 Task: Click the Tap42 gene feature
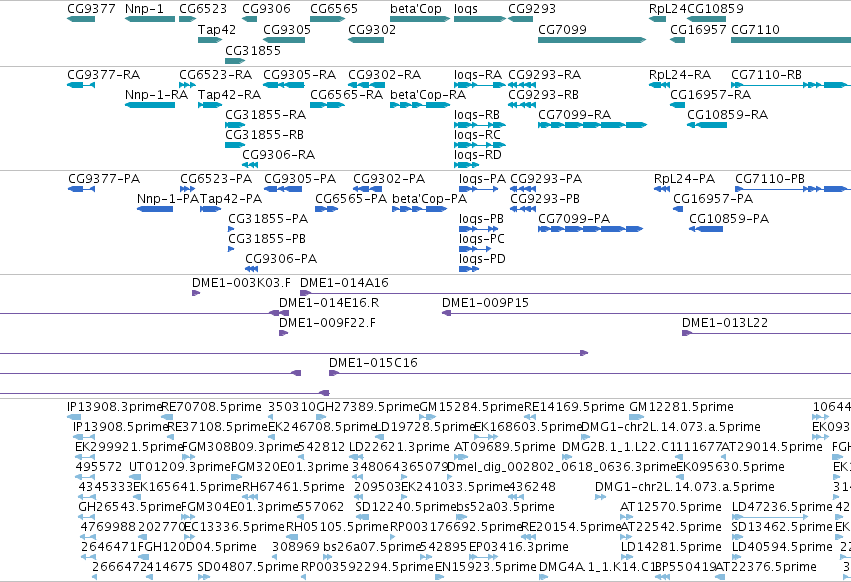[210, 40]
